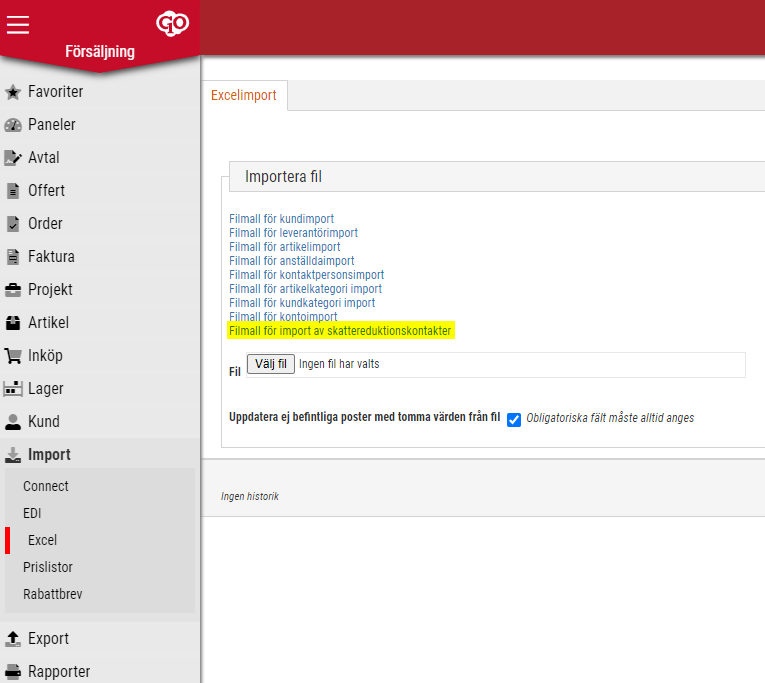Click the Kund person icon
765x683 pixels.
coord(13,422)
